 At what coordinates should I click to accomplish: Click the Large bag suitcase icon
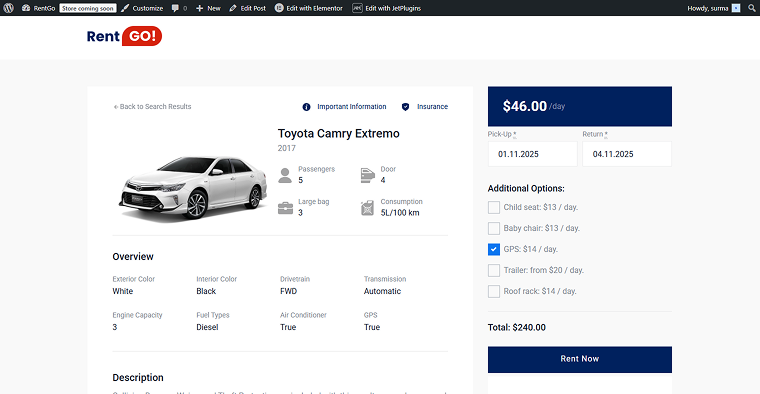pyautogui.click(x=285, y=208)
